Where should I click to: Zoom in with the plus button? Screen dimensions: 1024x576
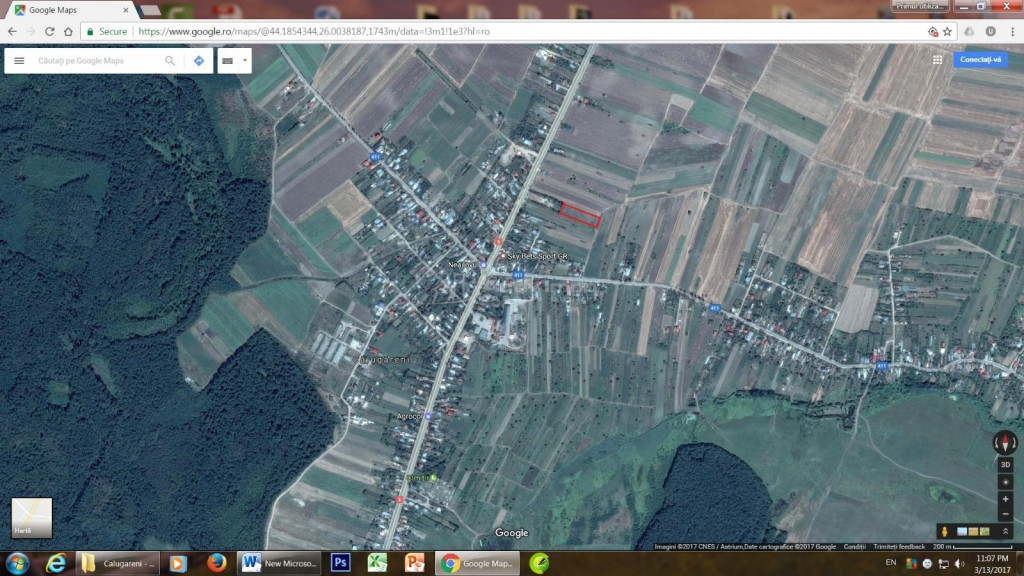[1005, 499]
